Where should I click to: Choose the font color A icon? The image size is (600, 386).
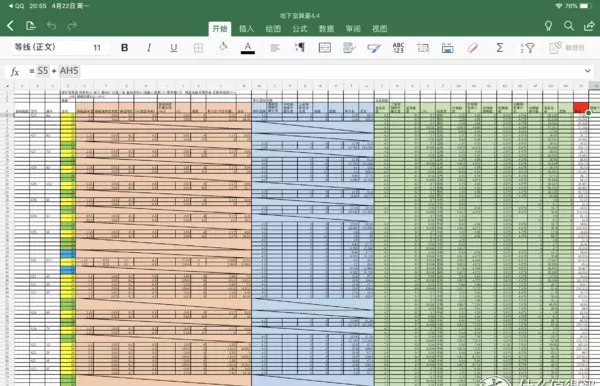click(248, 48)
